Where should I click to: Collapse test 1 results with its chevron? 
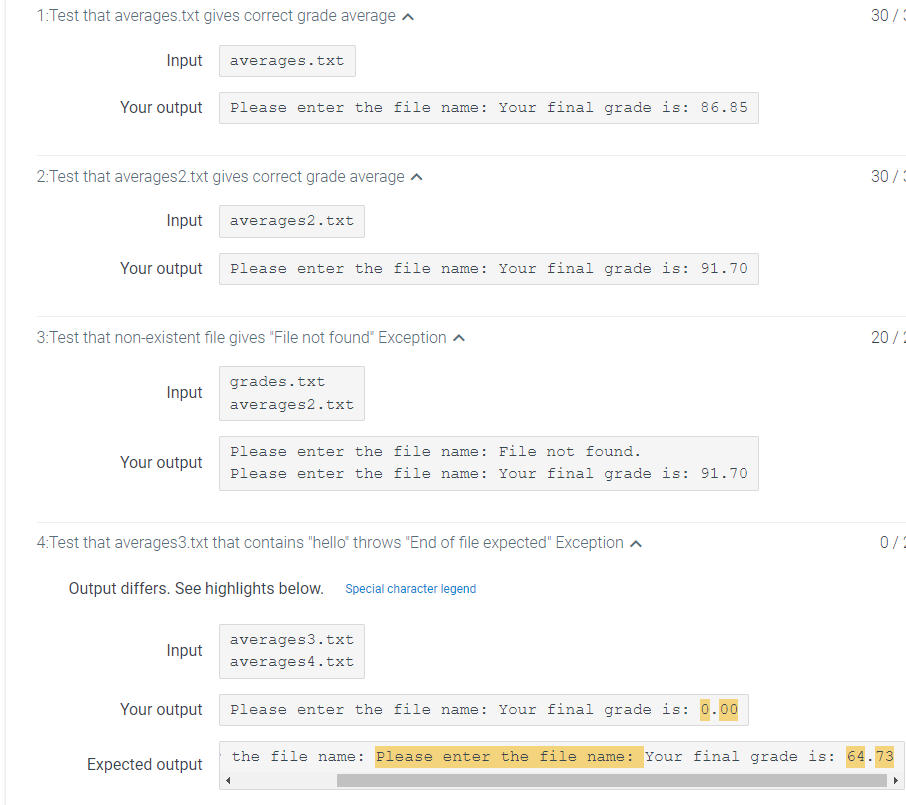click(408, 16)
